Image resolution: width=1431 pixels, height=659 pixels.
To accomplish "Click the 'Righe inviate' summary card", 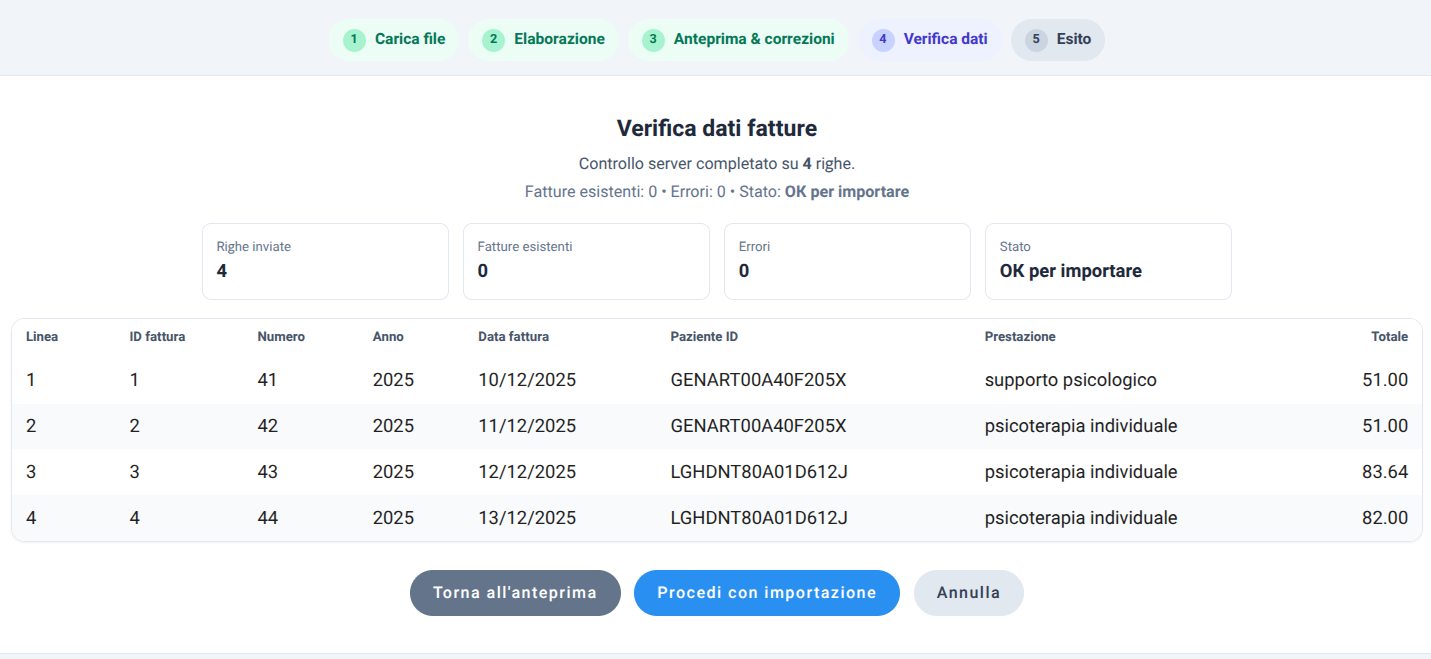I will [325, 261].
